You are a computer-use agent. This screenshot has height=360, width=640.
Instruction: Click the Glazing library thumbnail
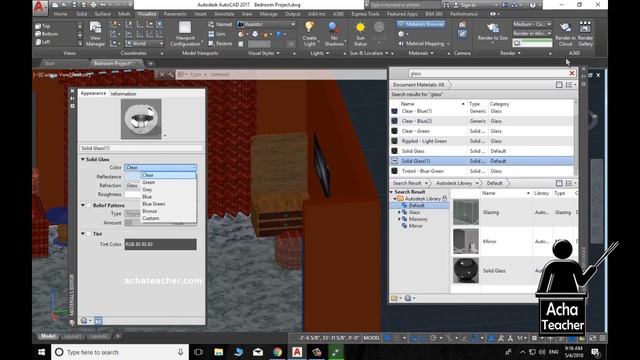pyautogui.click(x=466, y=212)
